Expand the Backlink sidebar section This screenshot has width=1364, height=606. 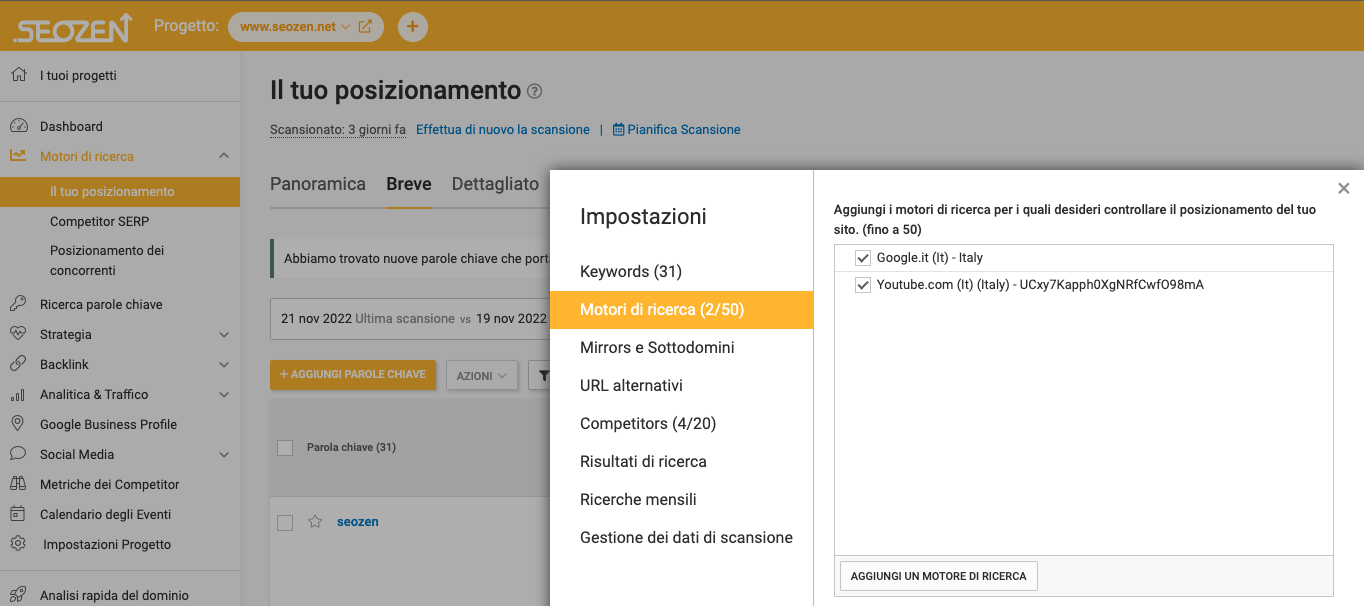[224, 365]
